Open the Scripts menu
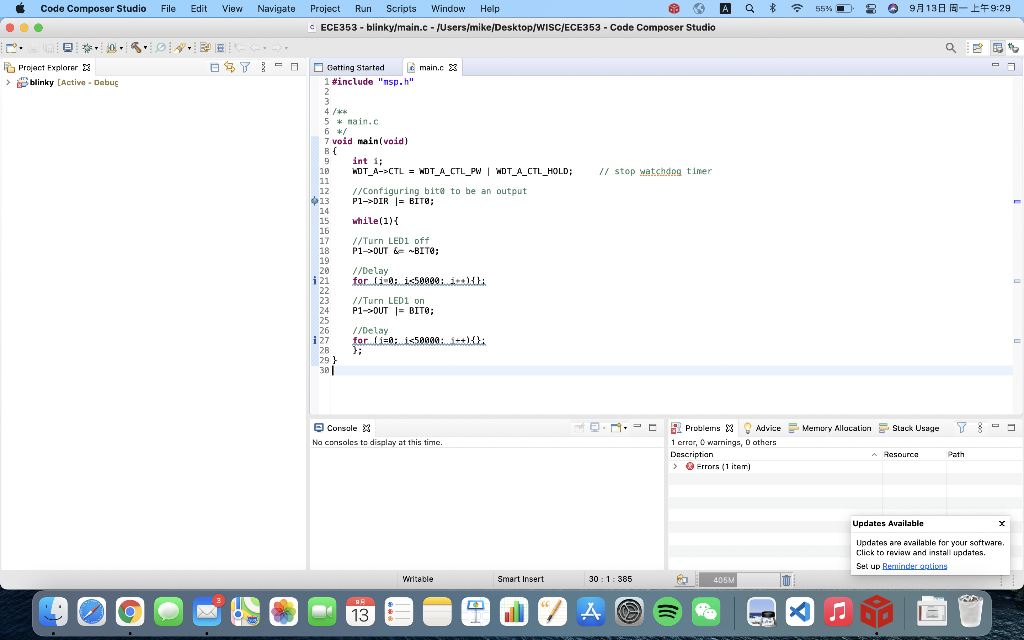1024x640 pixels. pos(401,8)
